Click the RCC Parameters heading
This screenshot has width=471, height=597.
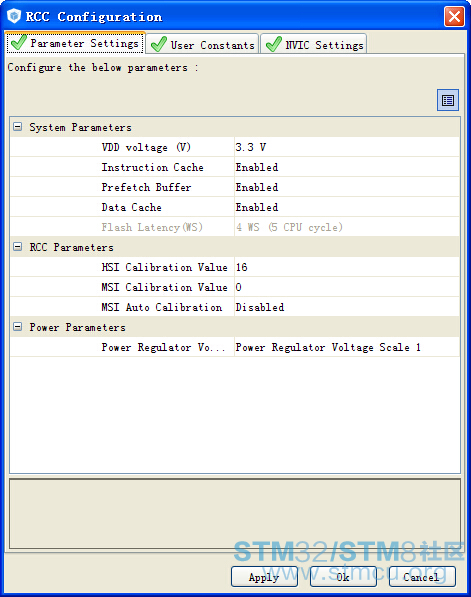72,247
